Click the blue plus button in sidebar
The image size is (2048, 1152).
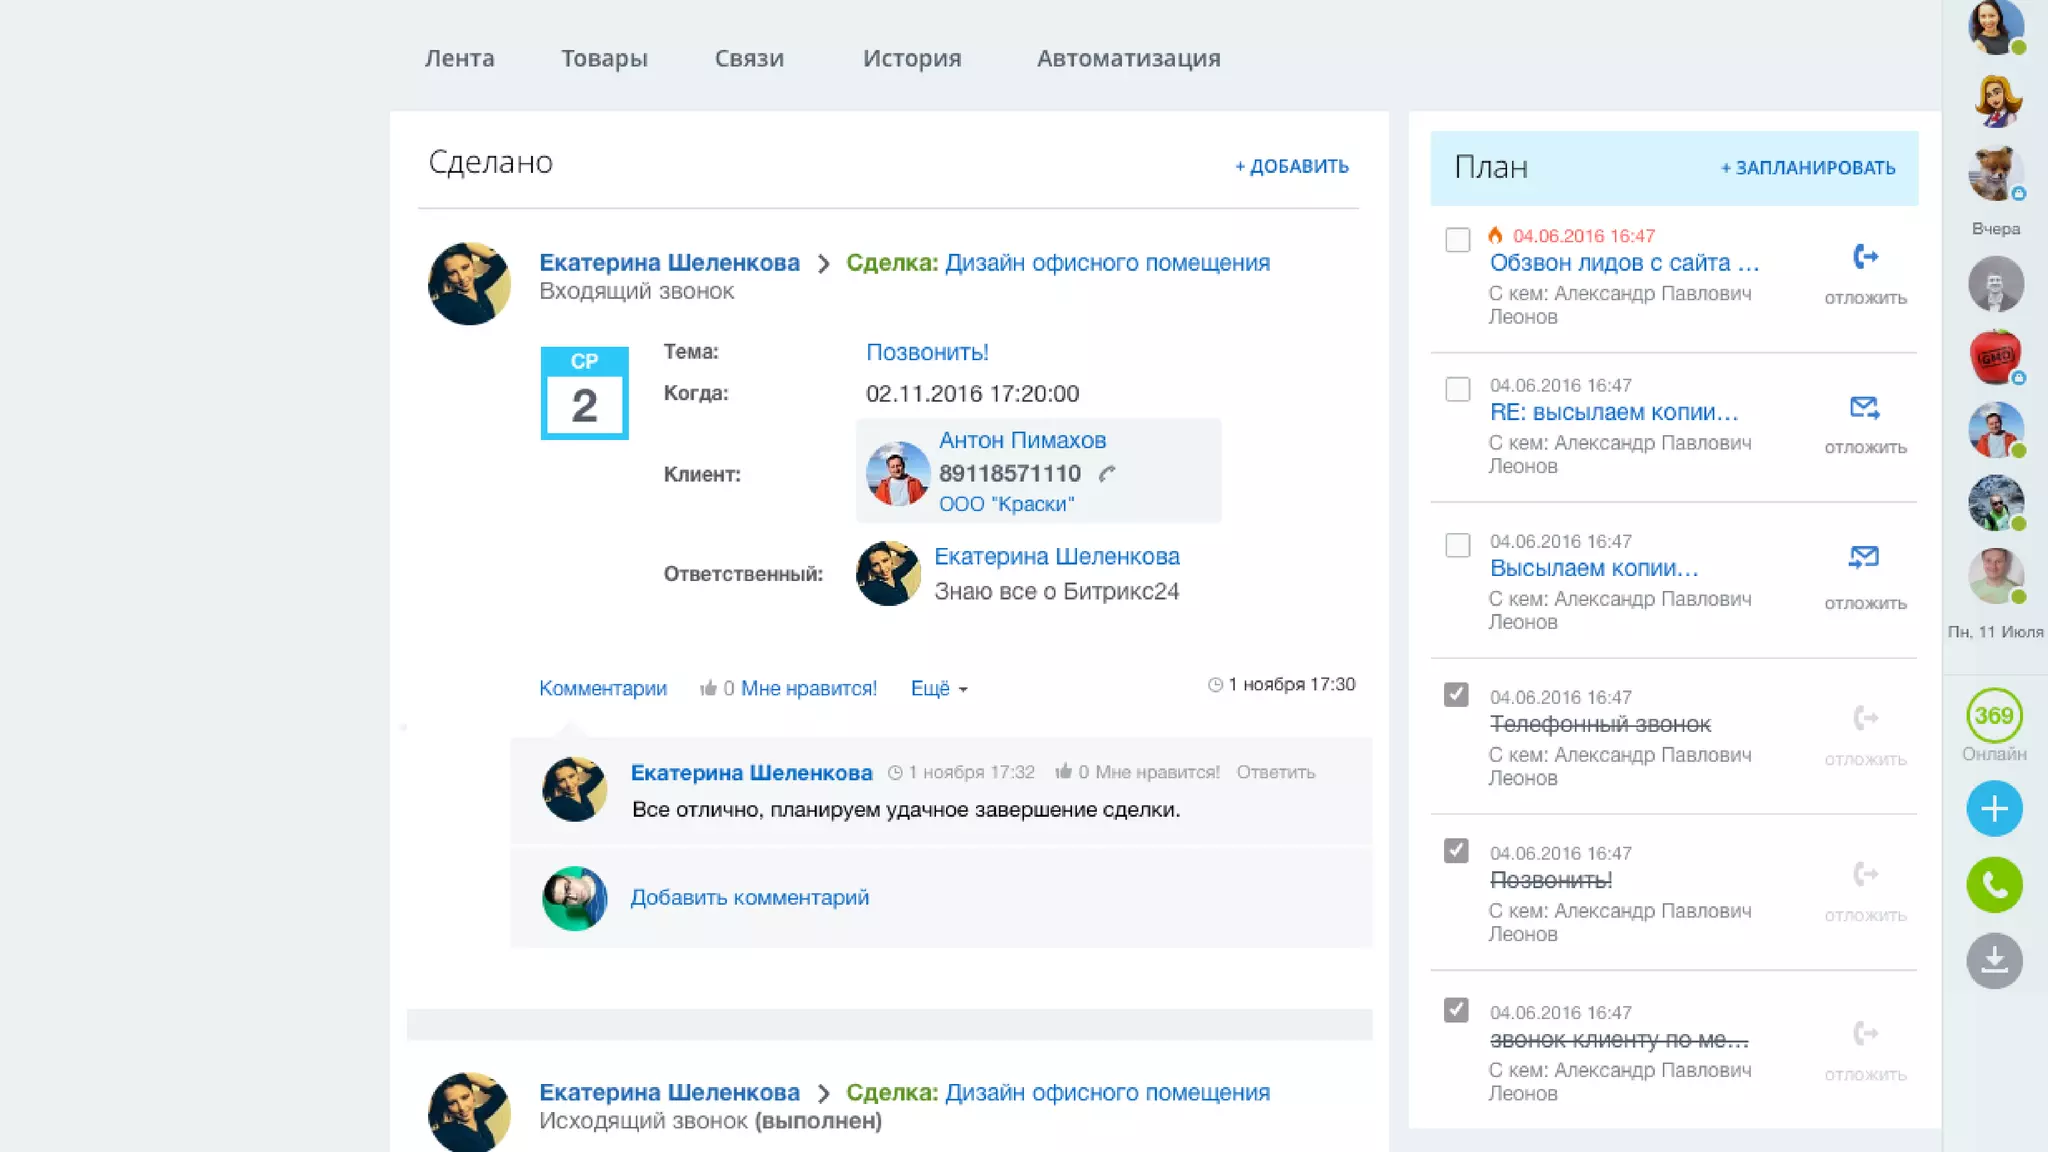pyautogui.click(x=1994, y=808)
